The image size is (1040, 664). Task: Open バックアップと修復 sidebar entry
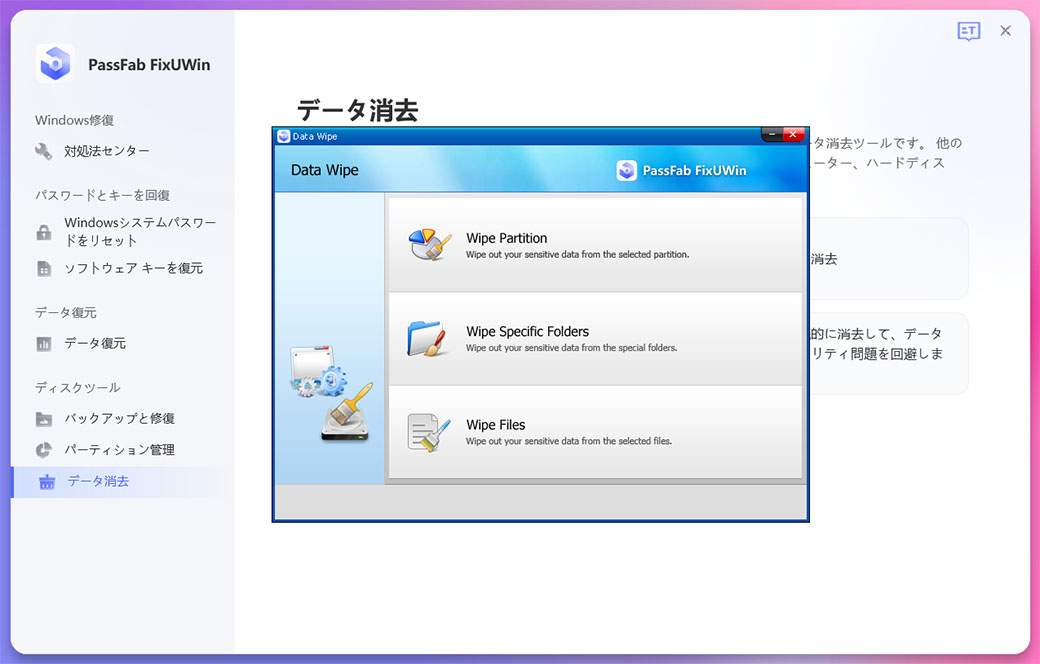coord(119,418)
